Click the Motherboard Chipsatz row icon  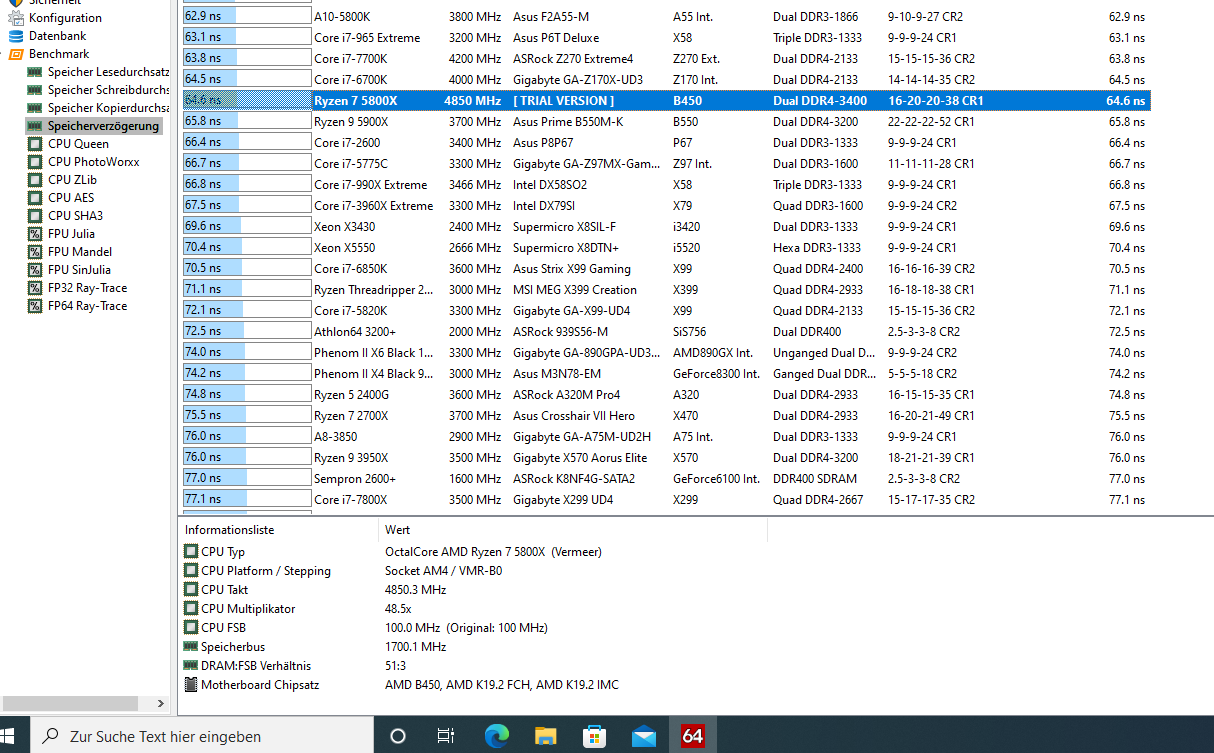tap(191, 685)
